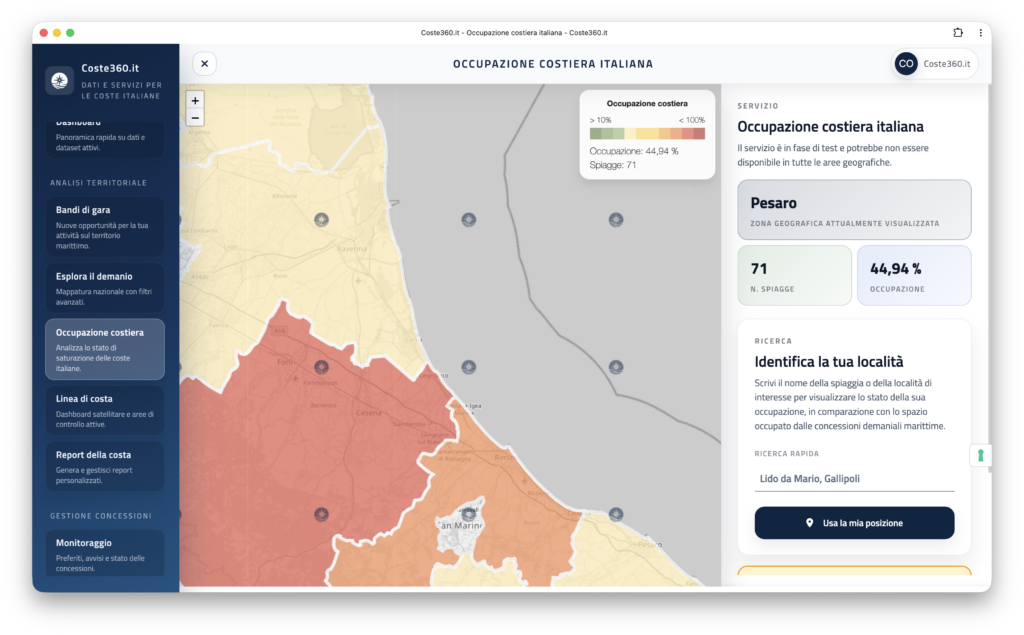This screenshot has width=1024, height=635.
Task: Click the red end of occupancy legend
Action: 699,133
